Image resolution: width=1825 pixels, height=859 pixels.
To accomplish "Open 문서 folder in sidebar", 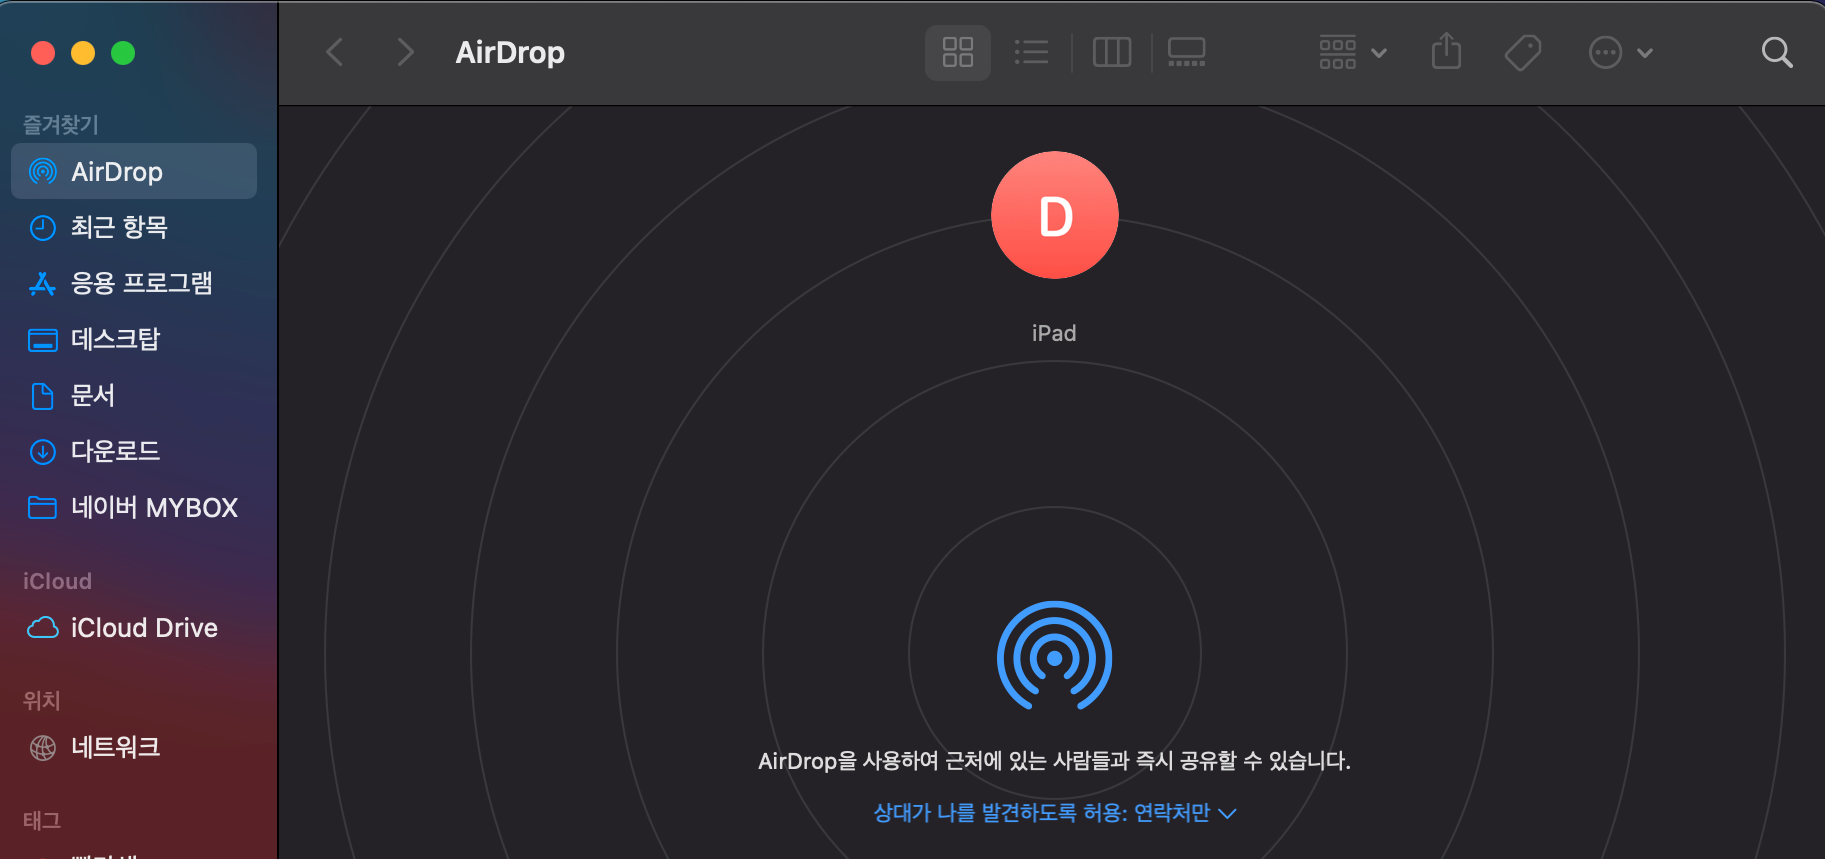I will 134,396.
